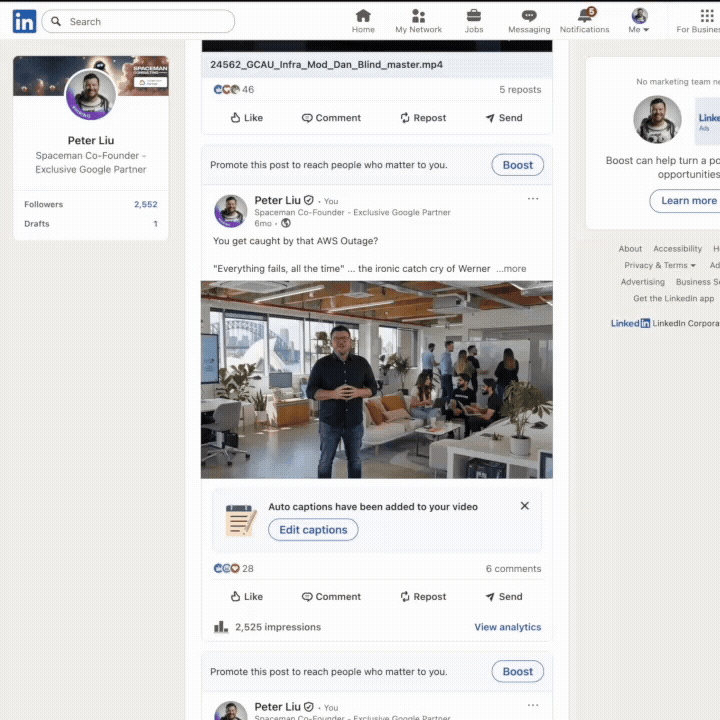Click globe visibility icon next to 6mo
720x720 pixels.
286,223
